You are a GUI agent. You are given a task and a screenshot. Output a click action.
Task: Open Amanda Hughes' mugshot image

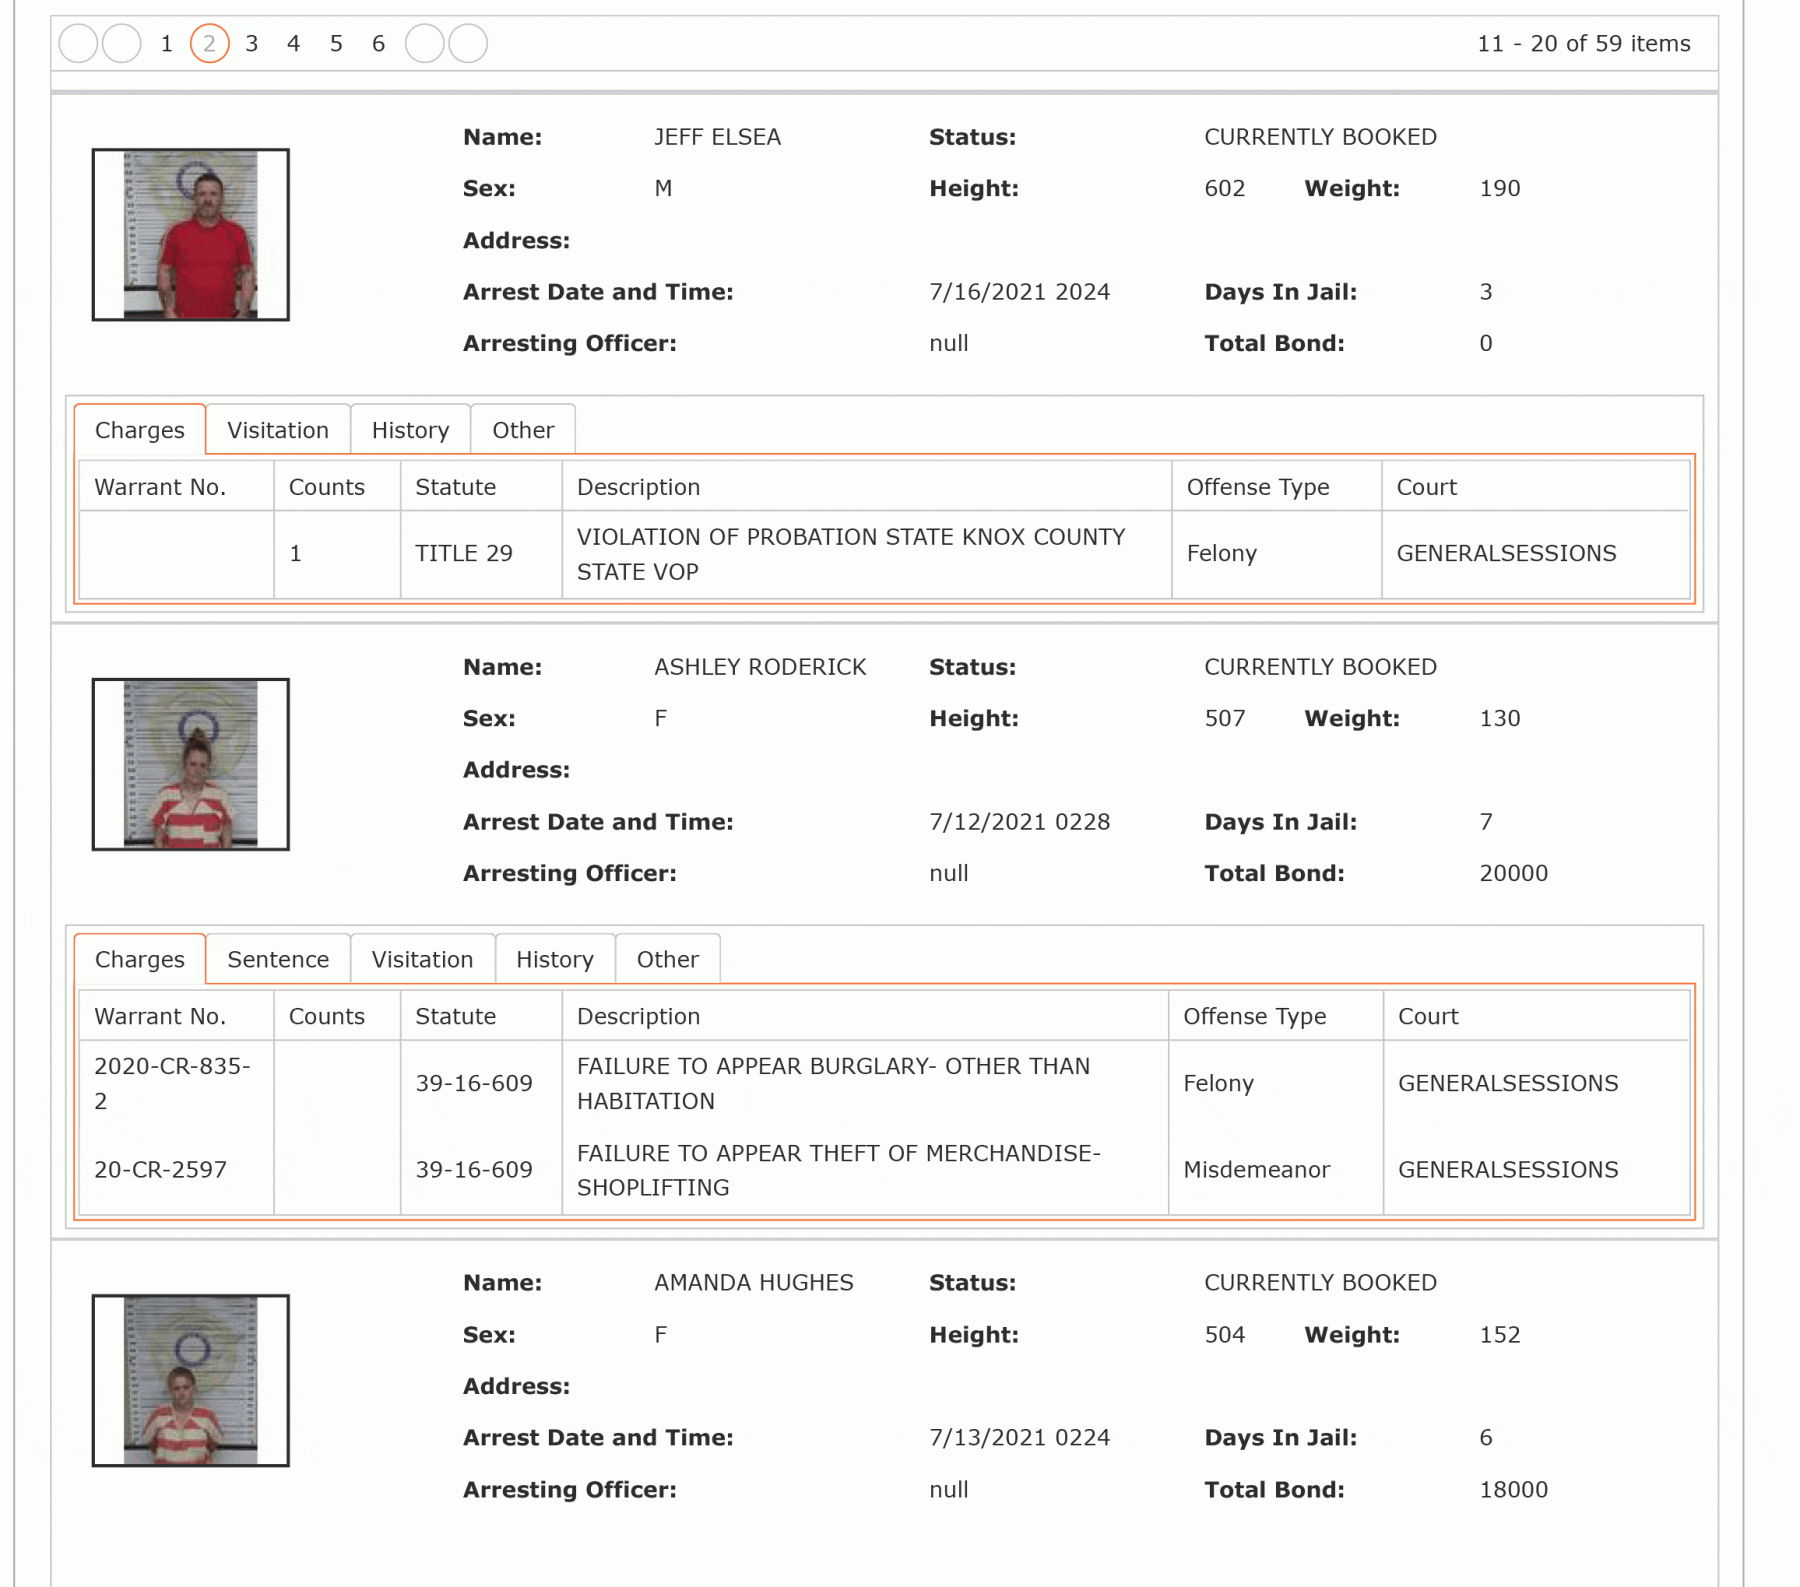[191, 1381]
